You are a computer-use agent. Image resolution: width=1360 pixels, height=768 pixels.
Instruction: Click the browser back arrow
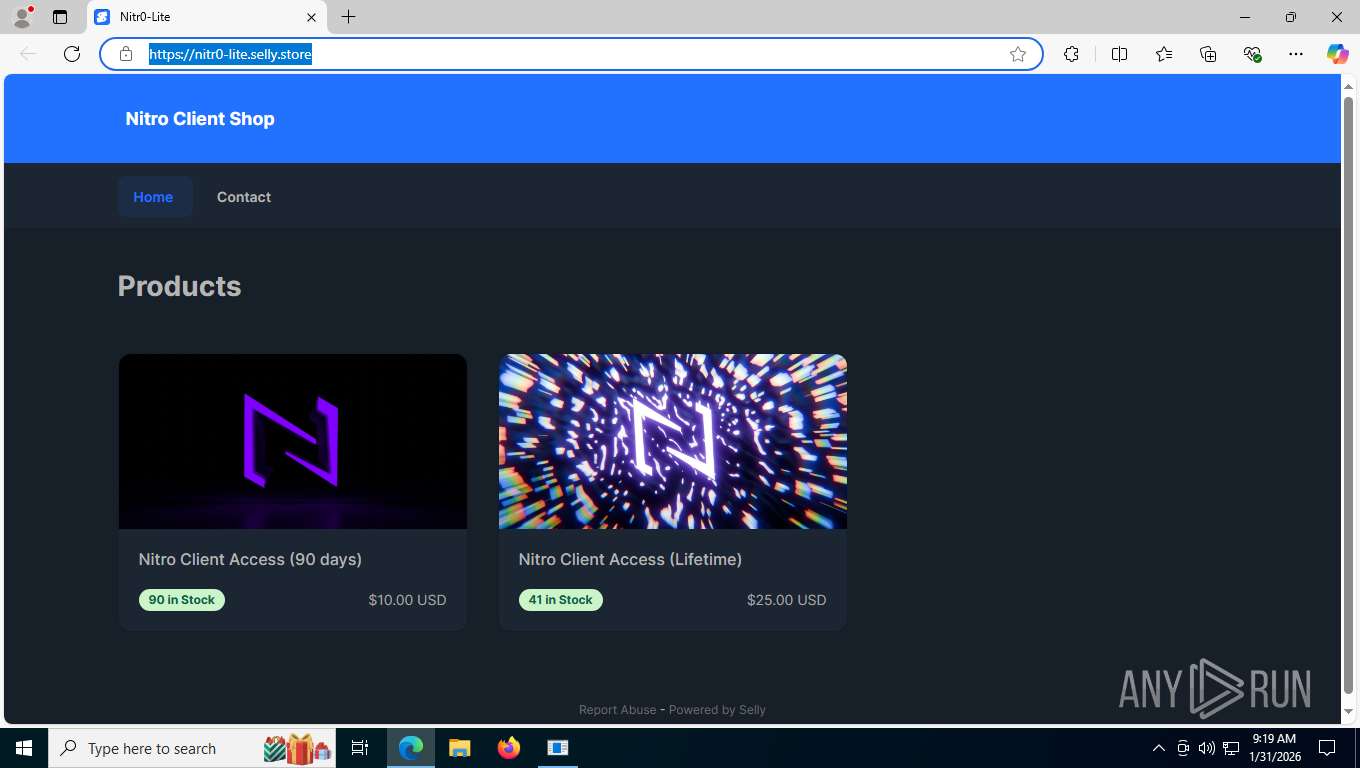coord(28,54)
